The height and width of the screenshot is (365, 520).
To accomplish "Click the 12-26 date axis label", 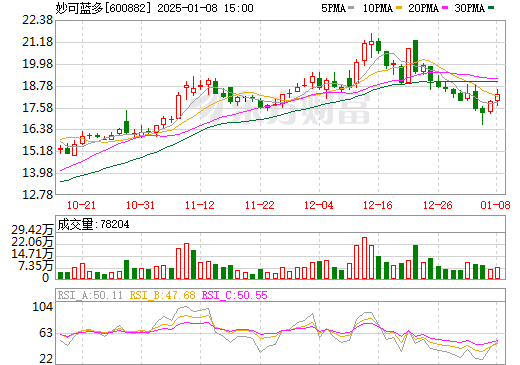I will point(438,205).
